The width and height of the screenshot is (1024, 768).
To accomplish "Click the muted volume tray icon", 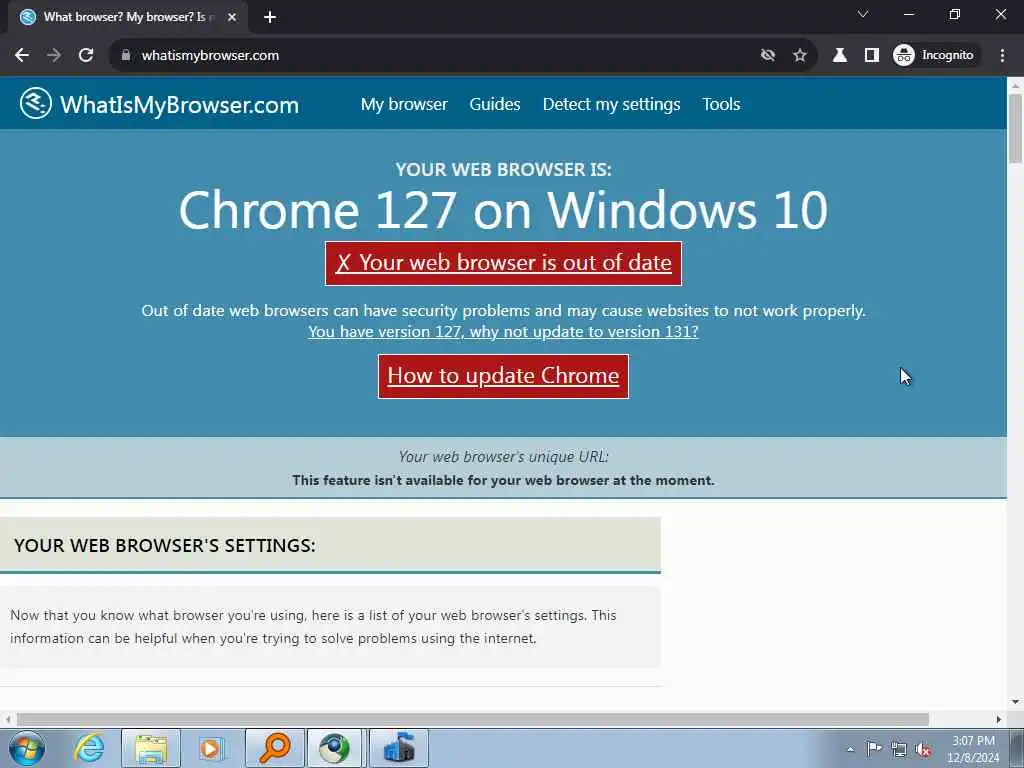I will pyautogui.click(x=923, y=749).
